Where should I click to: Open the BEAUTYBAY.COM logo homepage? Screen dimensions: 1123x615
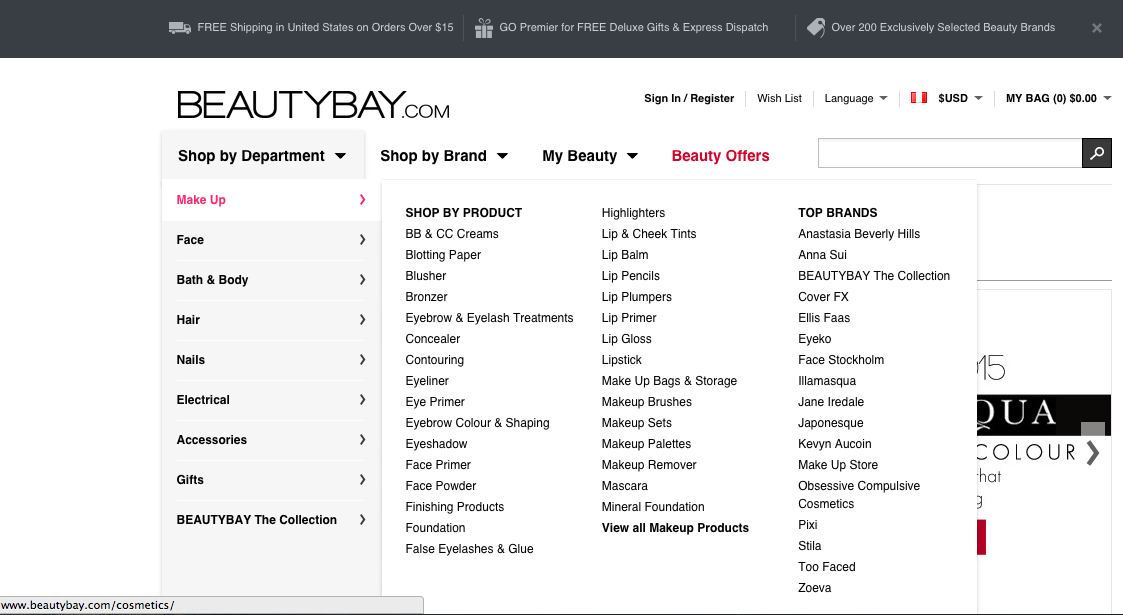(x=313, y=105)
